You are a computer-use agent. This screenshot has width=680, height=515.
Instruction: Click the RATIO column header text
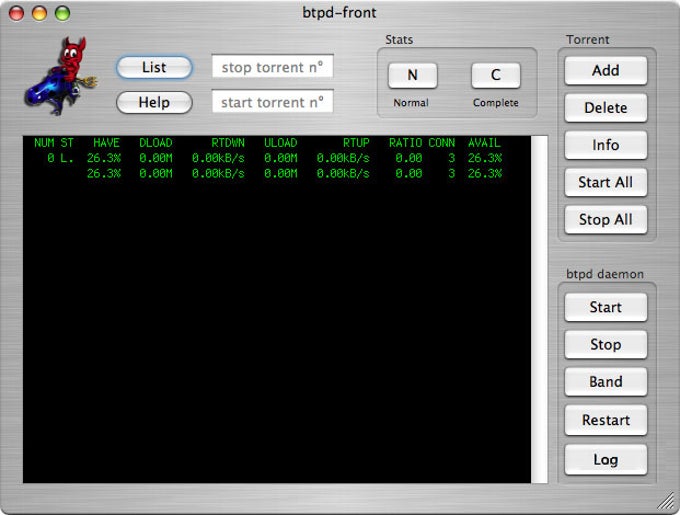tap(405, 143)
